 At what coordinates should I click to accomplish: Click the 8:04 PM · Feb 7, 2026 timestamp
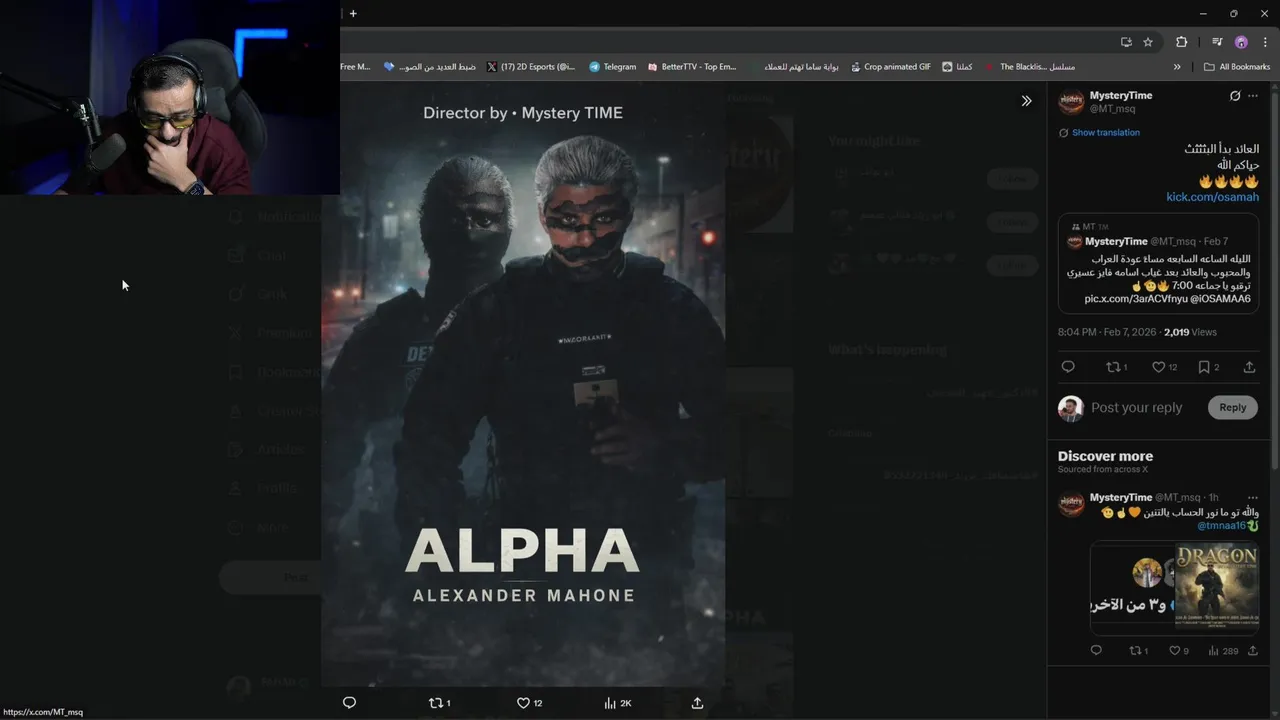click(1107, 332)
